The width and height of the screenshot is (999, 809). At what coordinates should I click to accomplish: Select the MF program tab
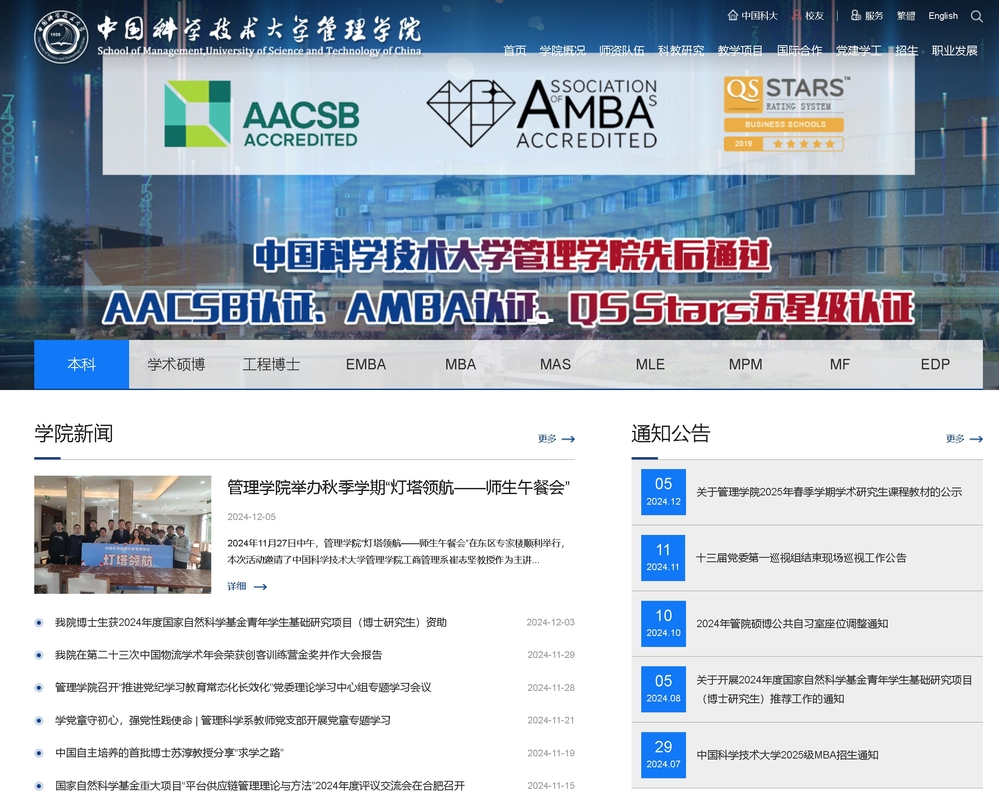point(840,364)
